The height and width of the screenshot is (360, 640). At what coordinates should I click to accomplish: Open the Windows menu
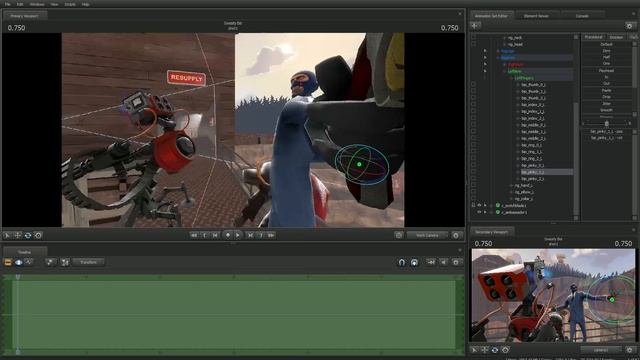pyautogui.click(x=37, y=4)
